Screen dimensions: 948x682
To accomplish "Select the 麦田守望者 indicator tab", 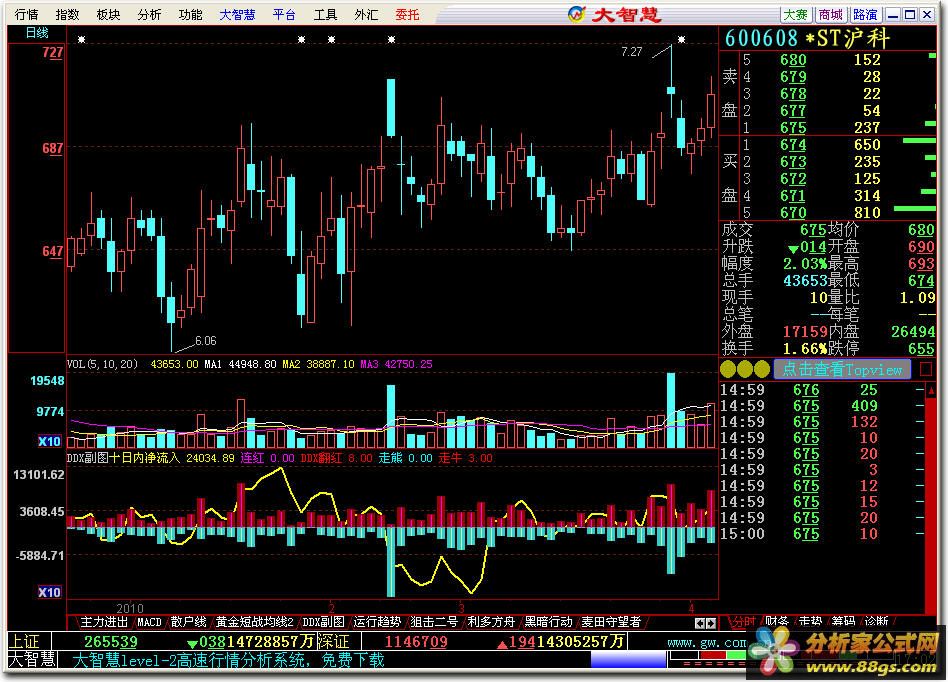I will [x=611, y=622].
